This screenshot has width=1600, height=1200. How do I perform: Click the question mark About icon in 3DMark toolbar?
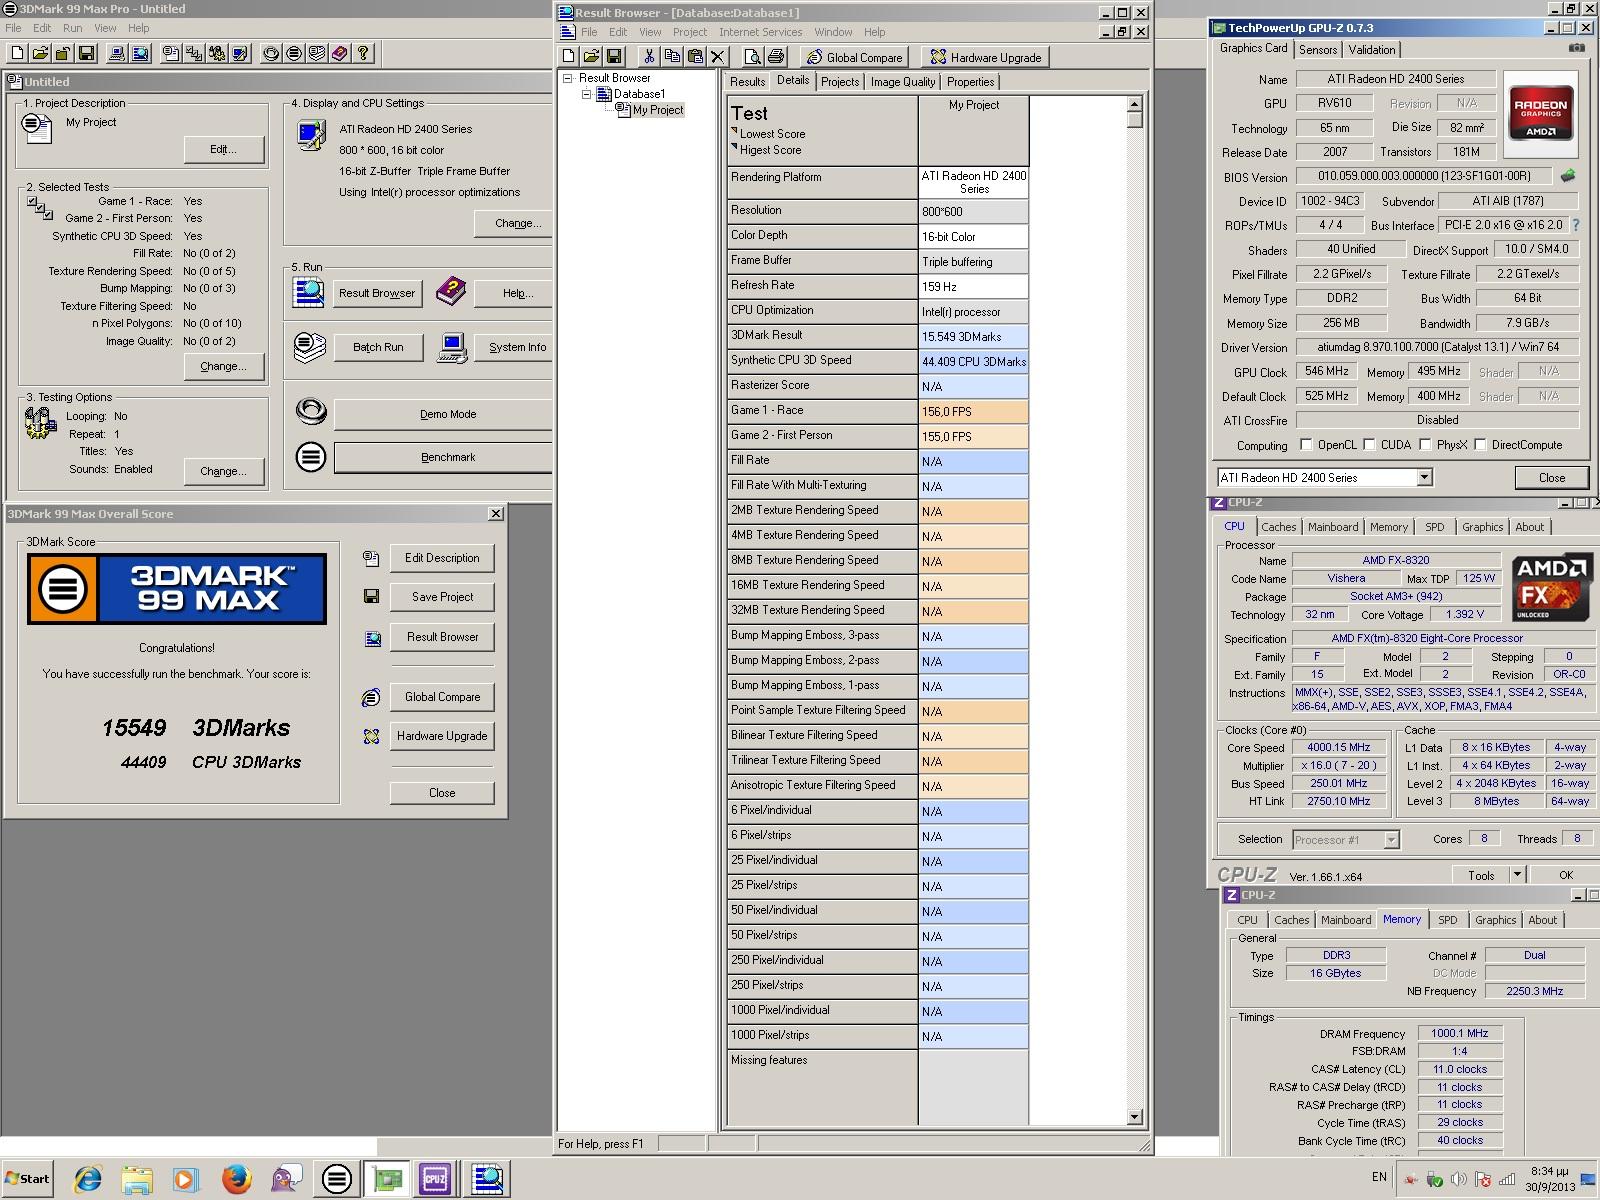[363, 53]
